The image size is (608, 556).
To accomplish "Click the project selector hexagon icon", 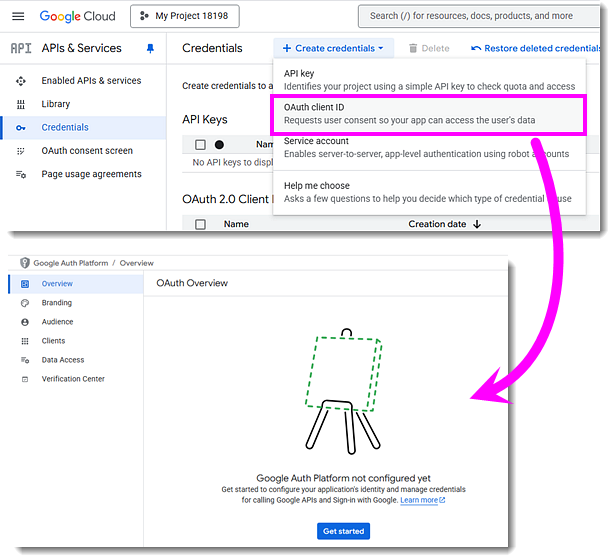I will tap(144, 16).
